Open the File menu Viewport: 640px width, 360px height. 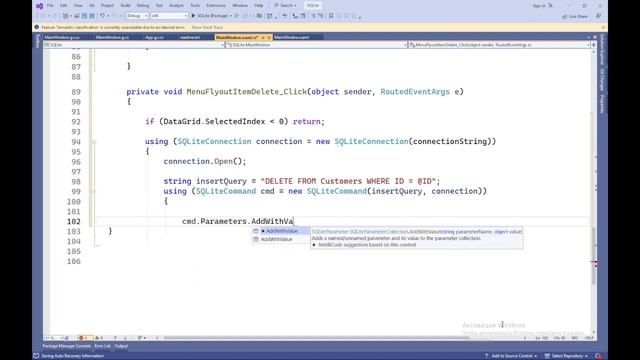pyautogui.click(x=50, y=6)
